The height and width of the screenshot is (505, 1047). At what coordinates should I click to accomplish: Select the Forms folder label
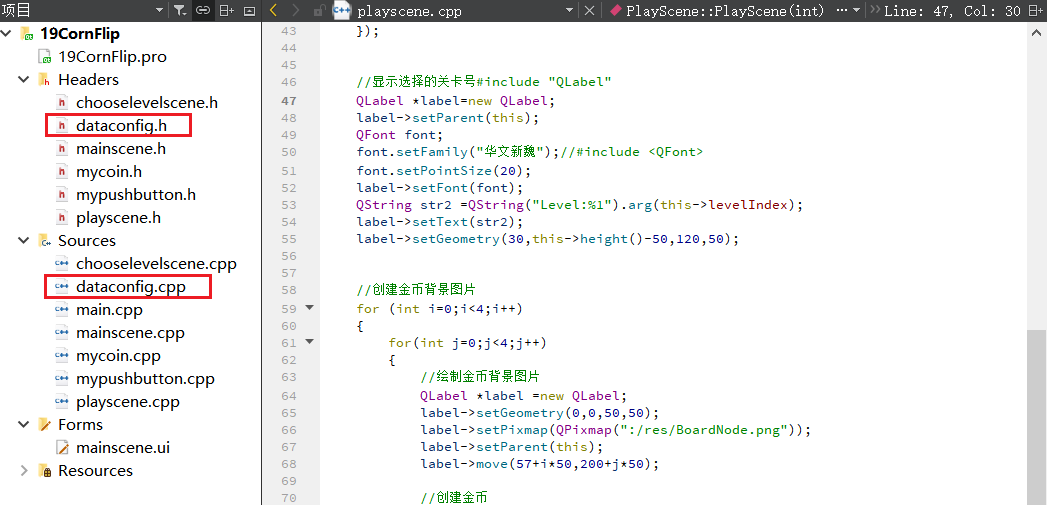coord(81,425)
